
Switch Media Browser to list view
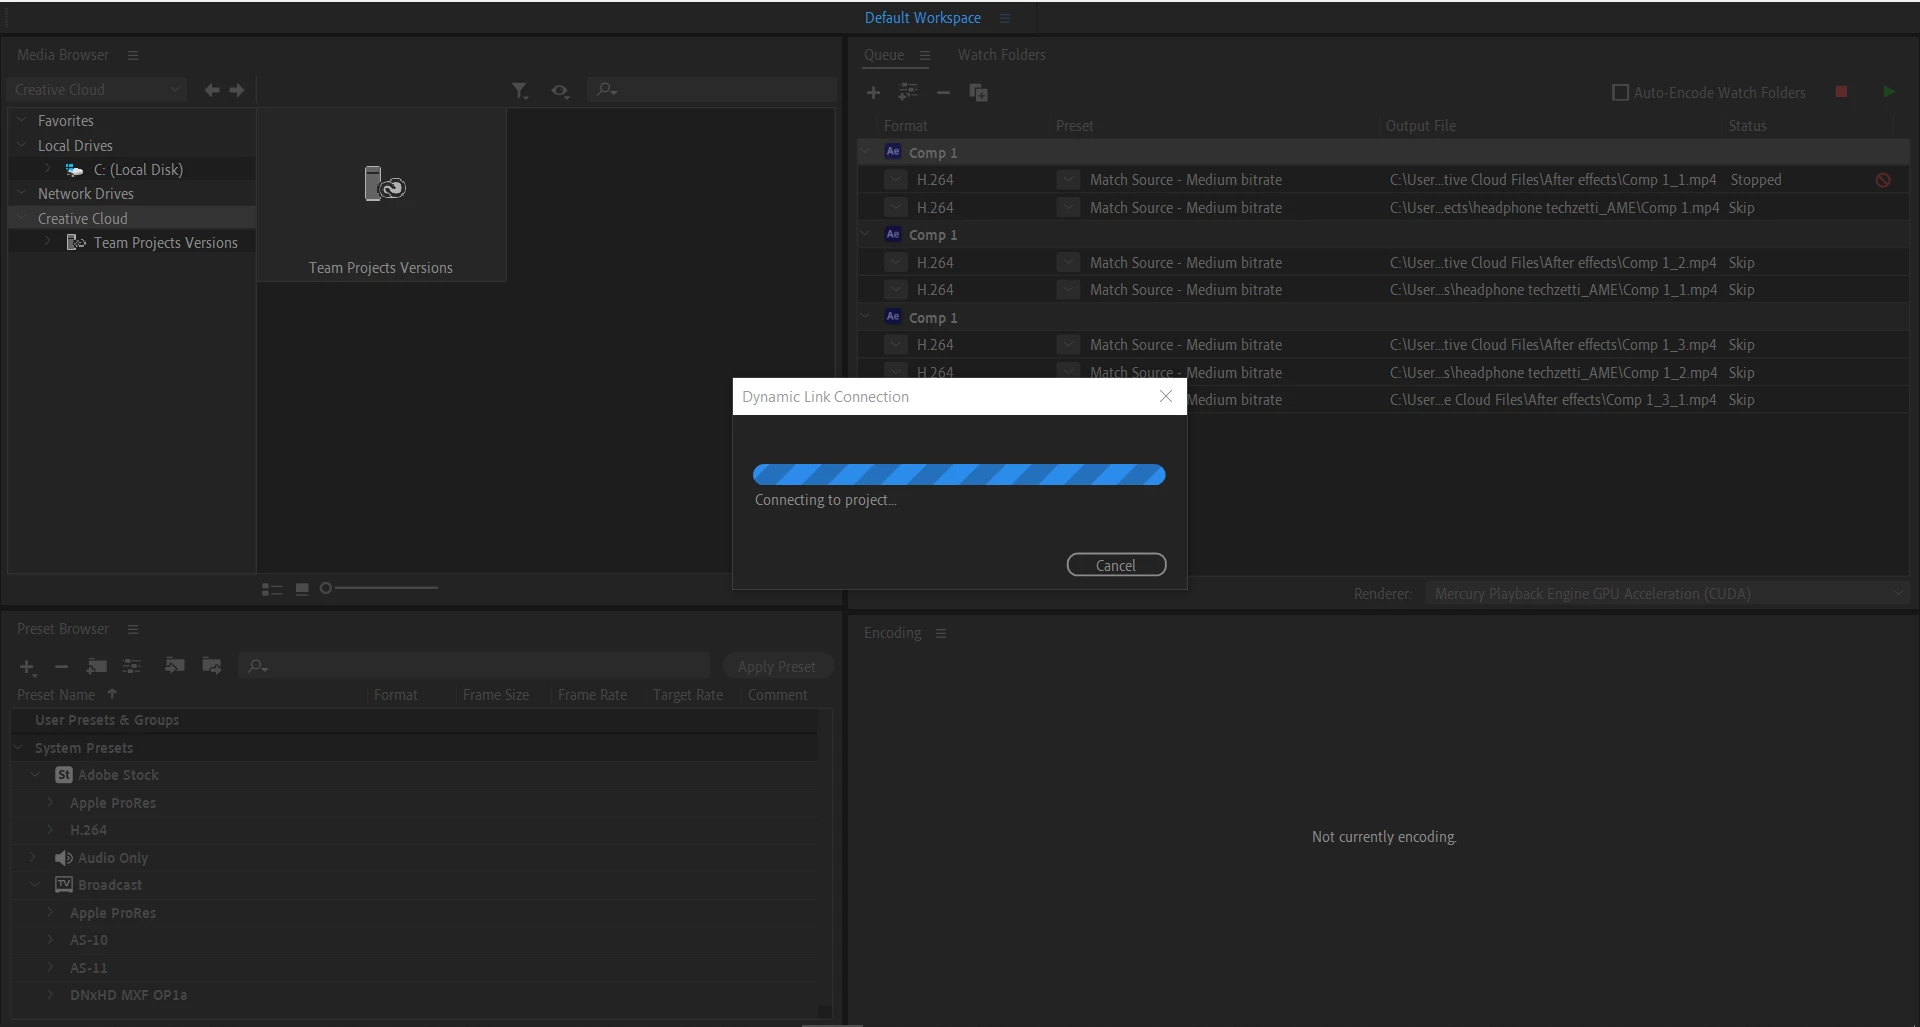click(272, 589)
